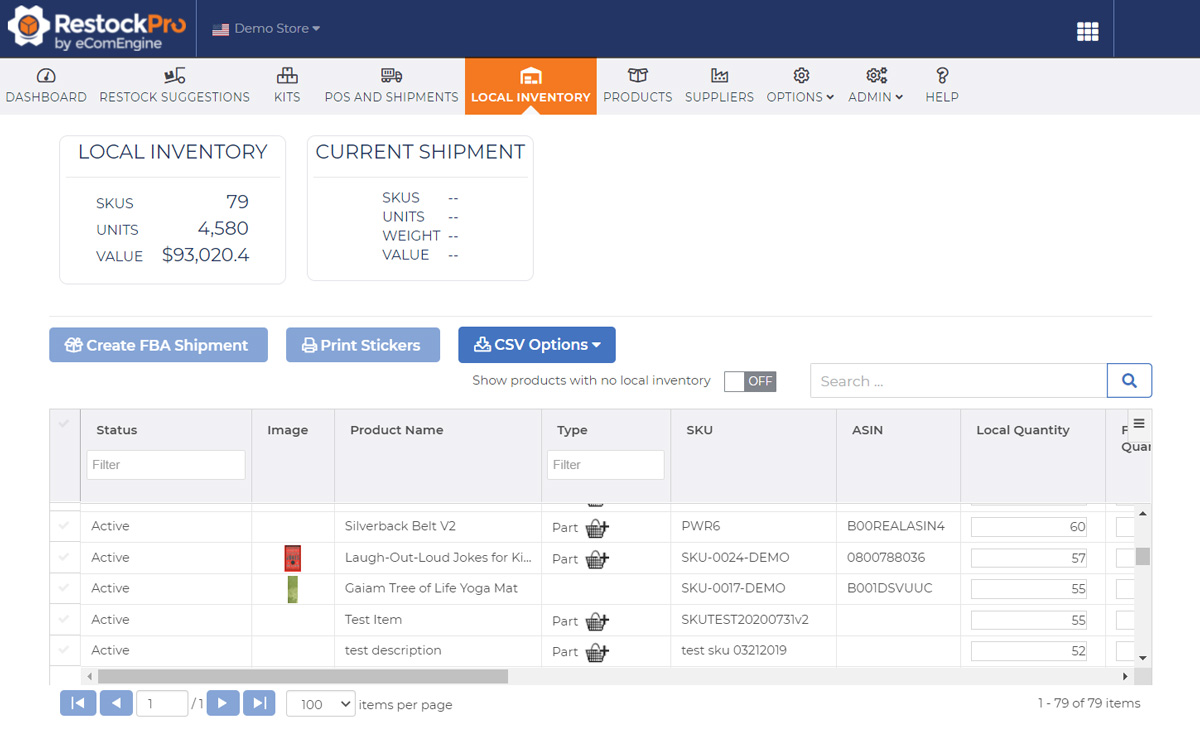Click the RestockPro logo
1200x746 pixels.
[97, 29]
